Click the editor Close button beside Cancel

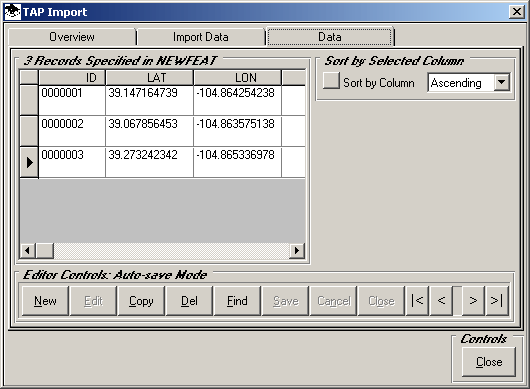click(x=381, y=301)
